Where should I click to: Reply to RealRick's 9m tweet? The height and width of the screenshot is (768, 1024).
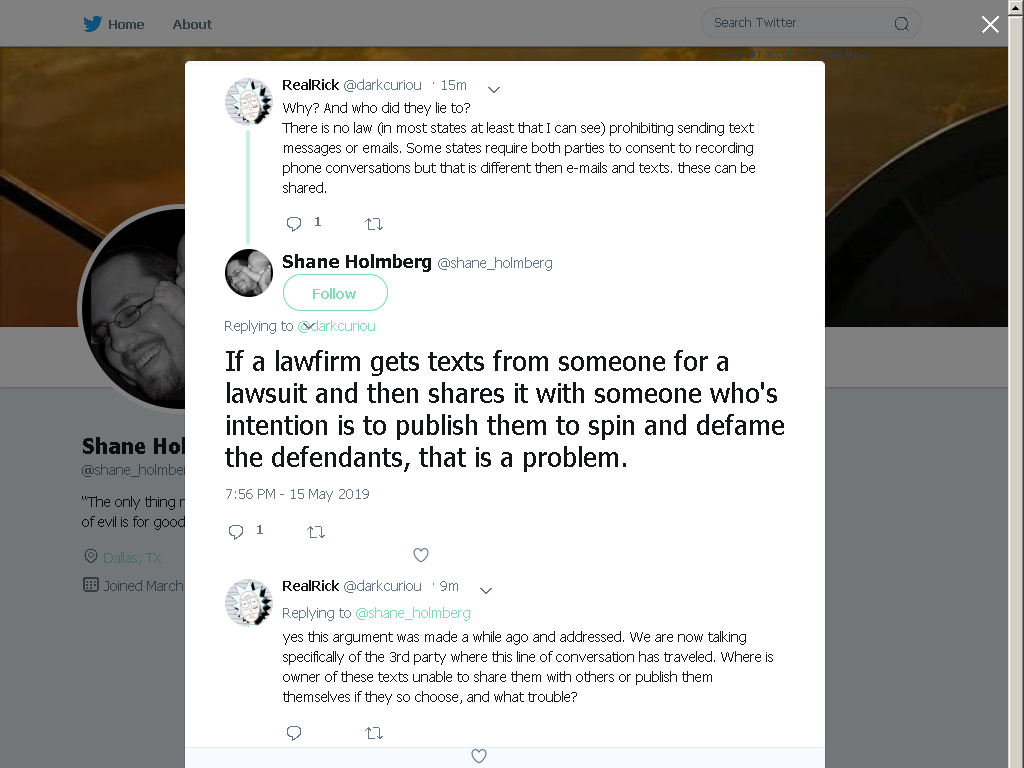pyautogui.click(x=294, y=733)
